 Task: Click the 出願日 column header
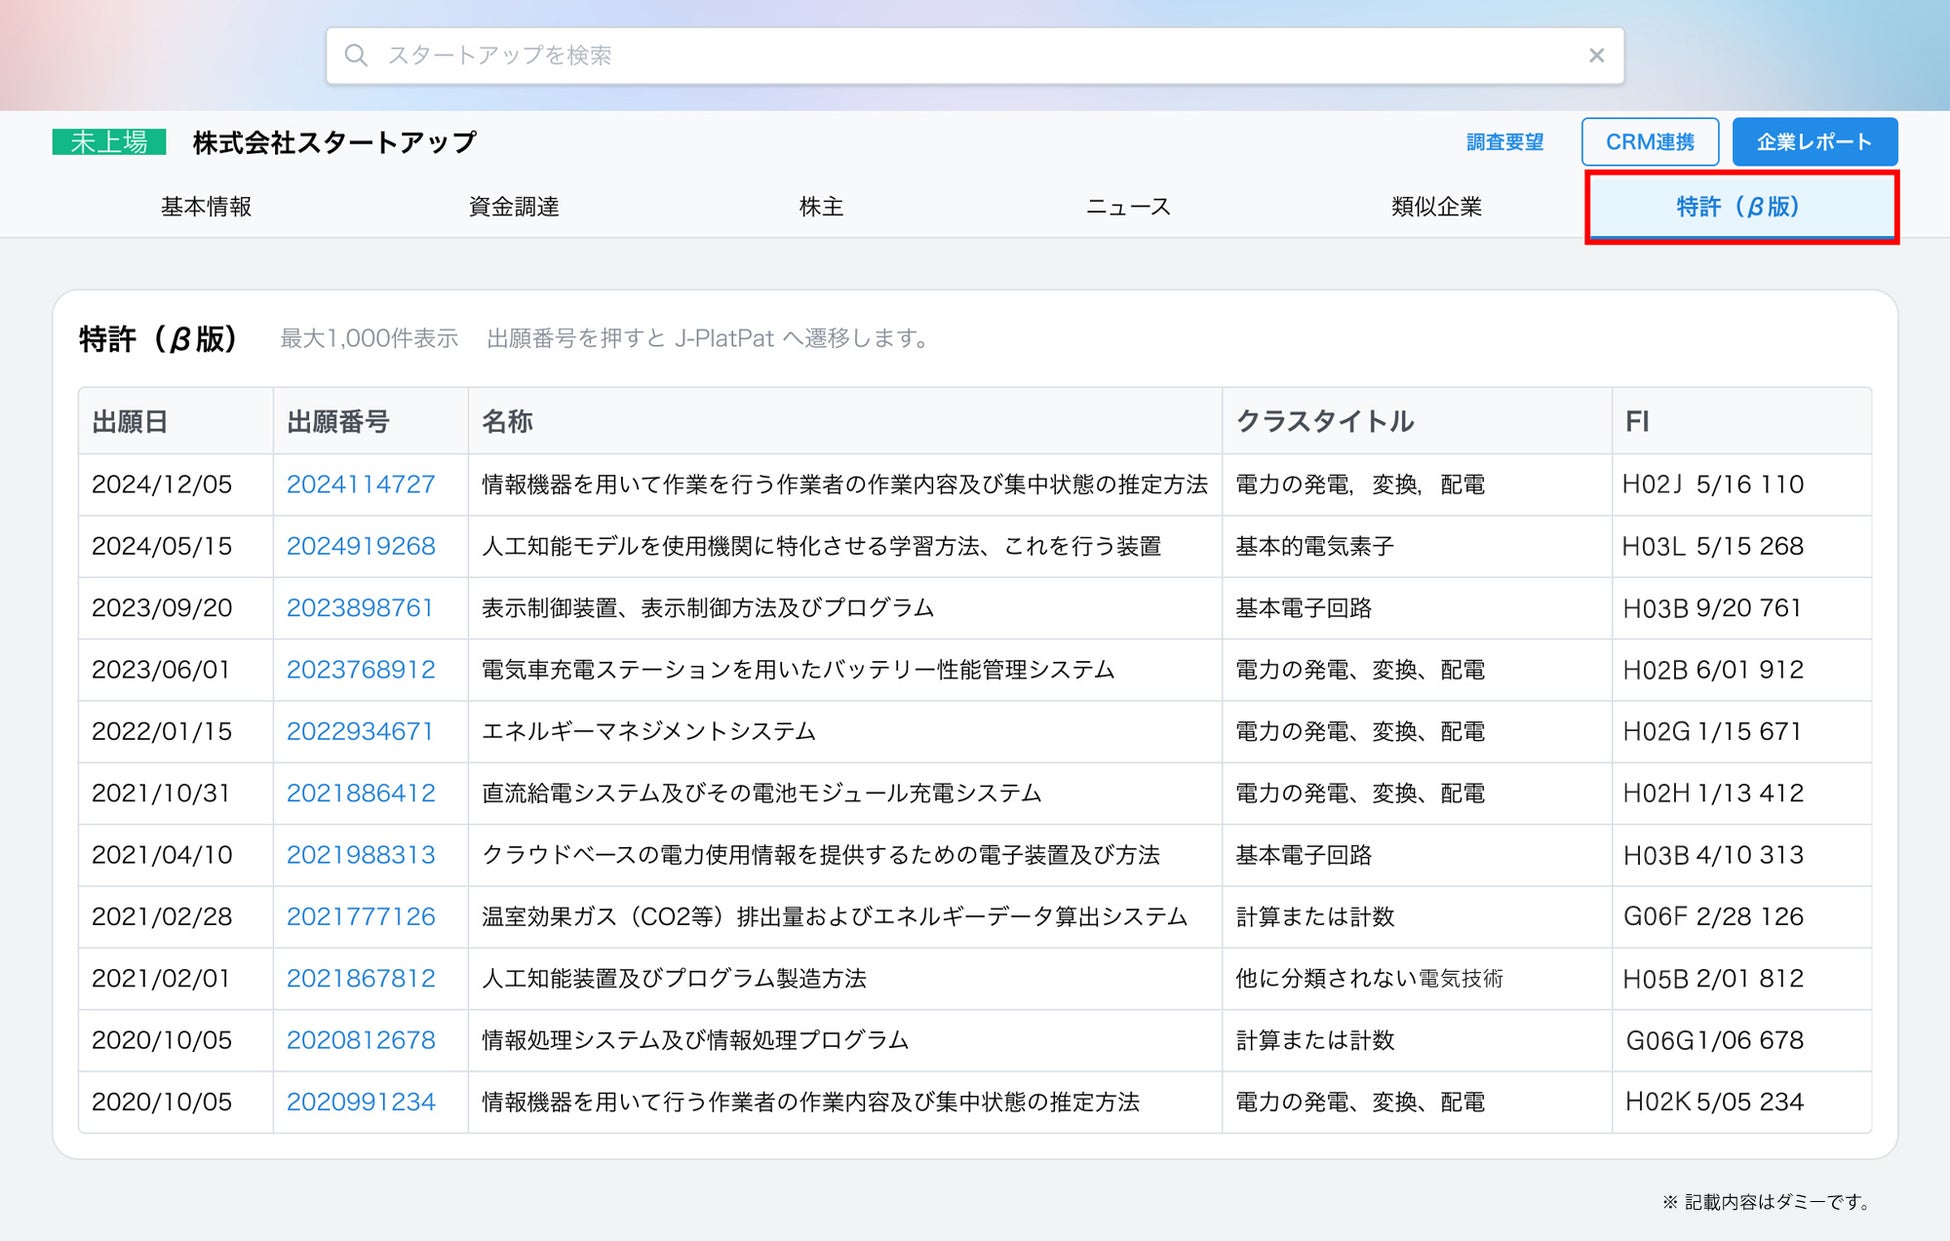coord(130,422)
